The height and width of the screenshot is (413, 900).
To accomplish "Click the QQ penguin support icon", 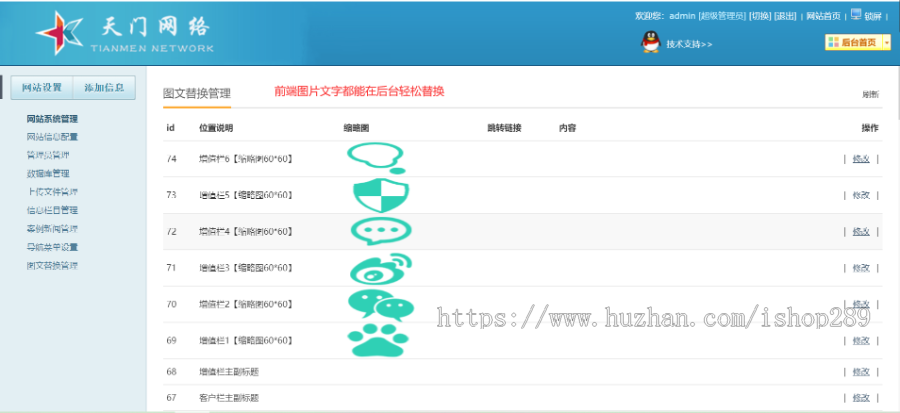I will pos(650,42).
